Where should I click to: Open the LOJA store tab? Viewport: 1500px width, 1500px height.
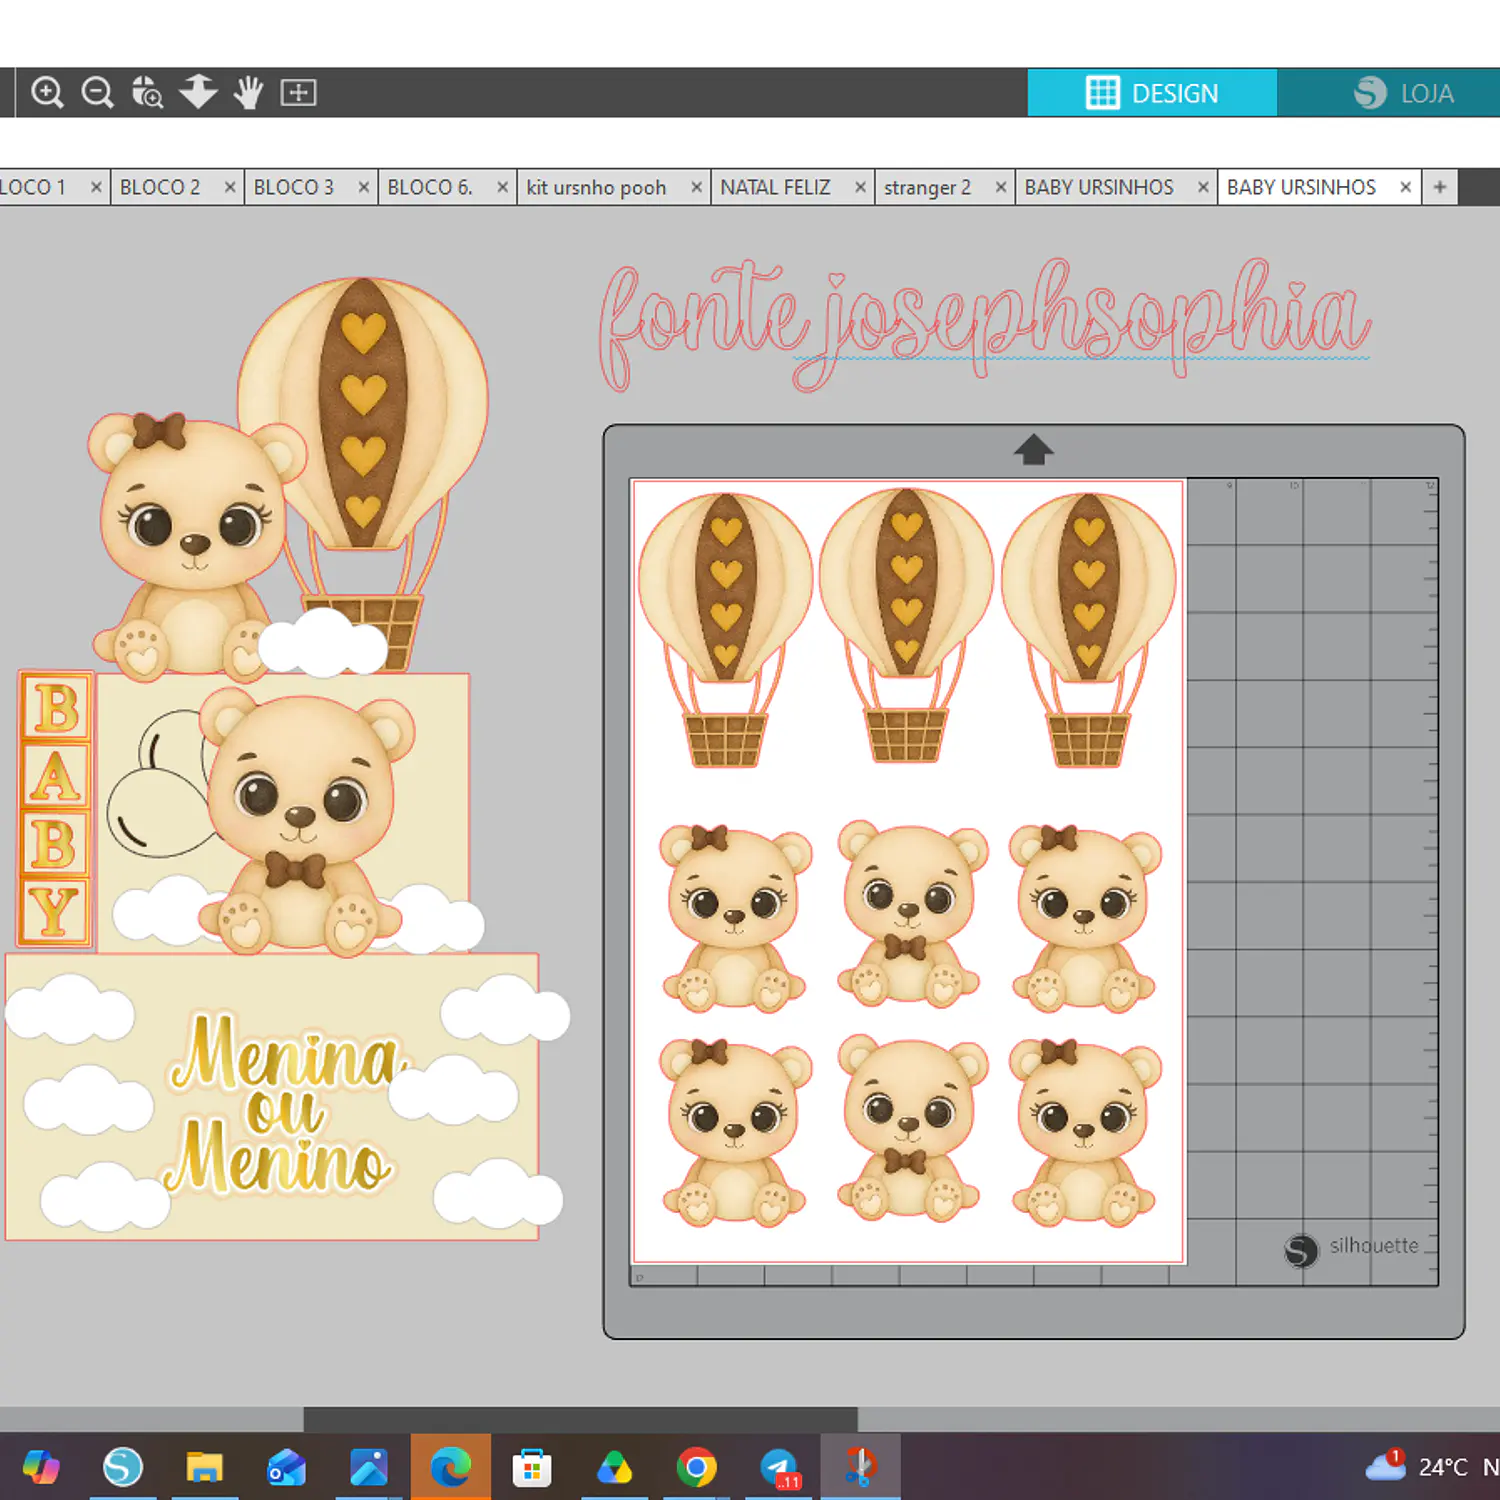1403,93
